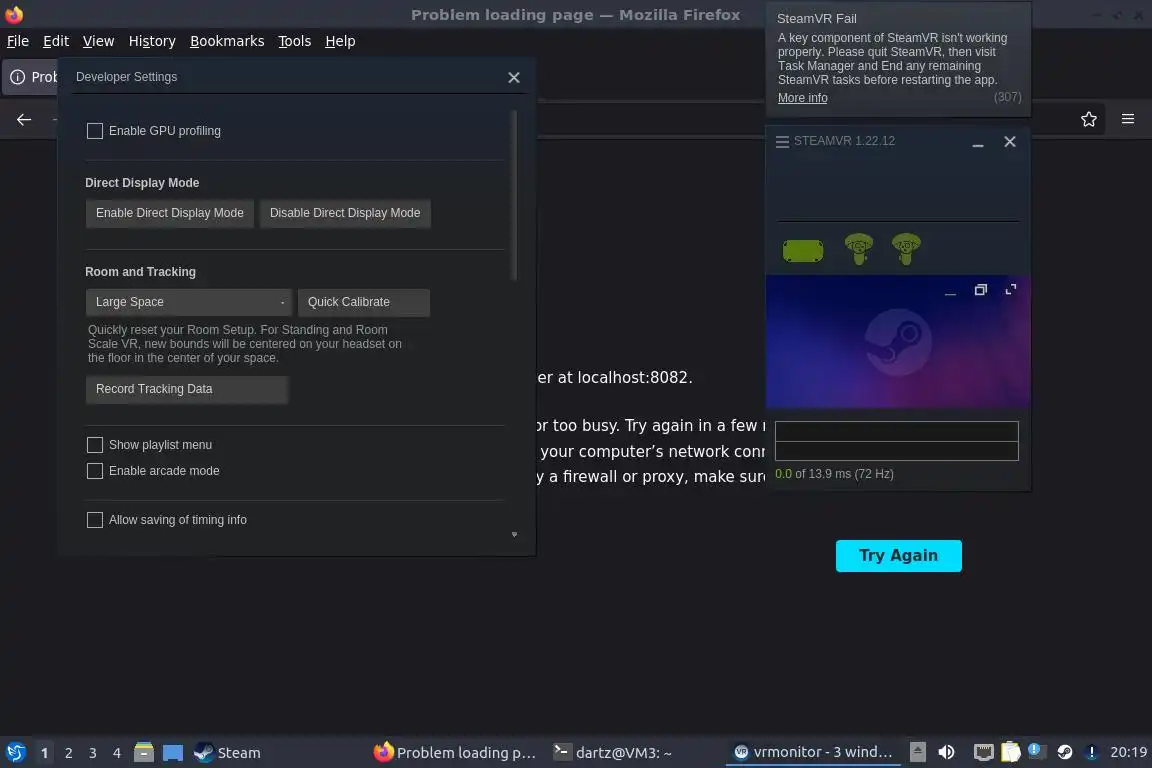Close the SteamVR status window
The width and height of the screenshot is (1152, 768).
[1010, 142]
